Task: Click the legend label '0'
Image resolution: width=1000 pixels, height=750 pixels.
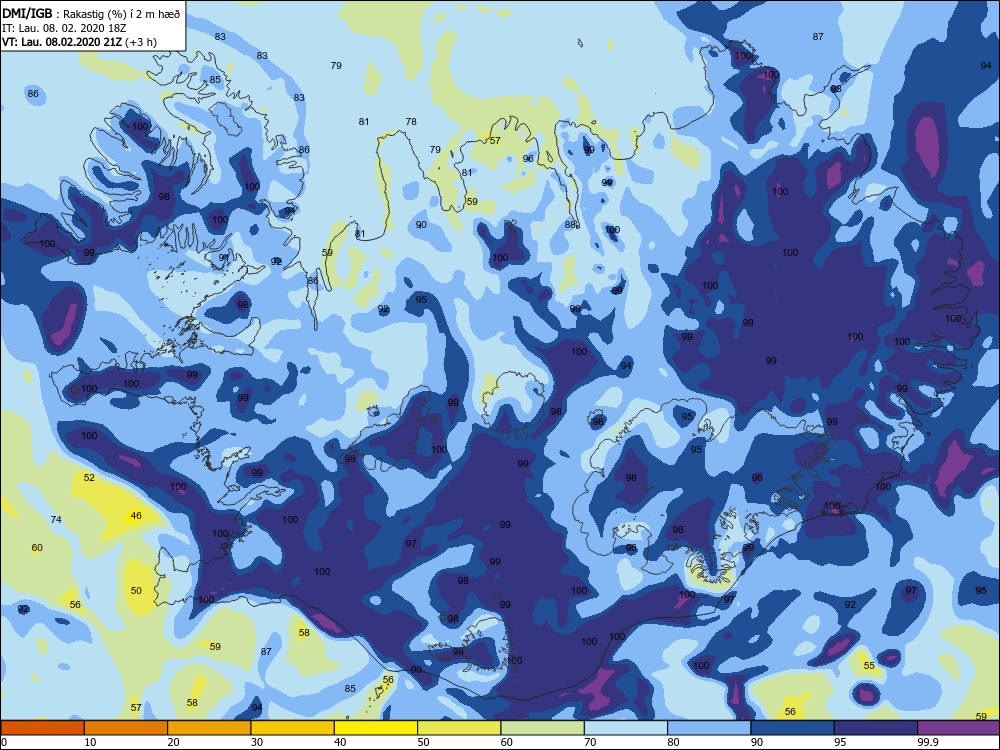Action: pyautogui.click(x=4, y=742)
